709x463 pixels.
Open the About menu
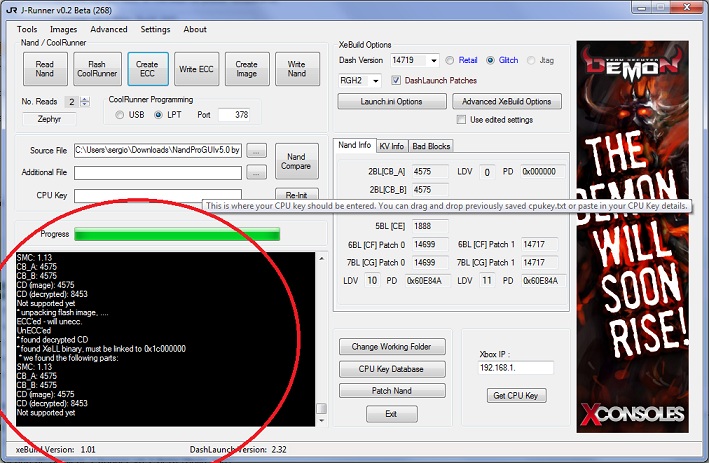pos(195,29)
